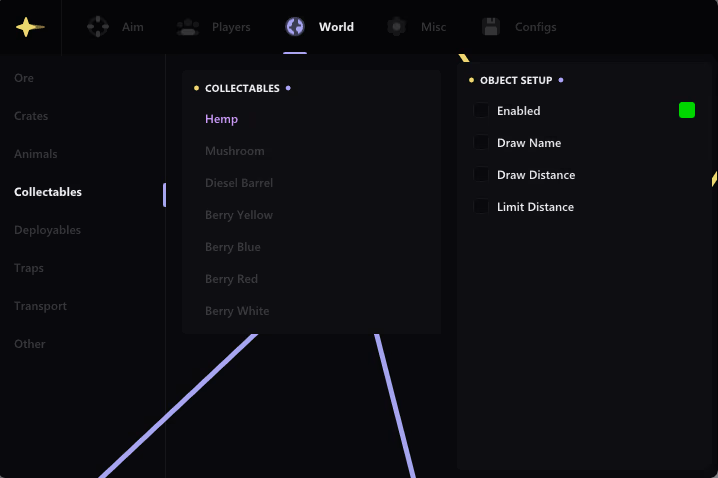Go to the Animals sidebar section
Viewport: 718px width, 478px height.
36,154
